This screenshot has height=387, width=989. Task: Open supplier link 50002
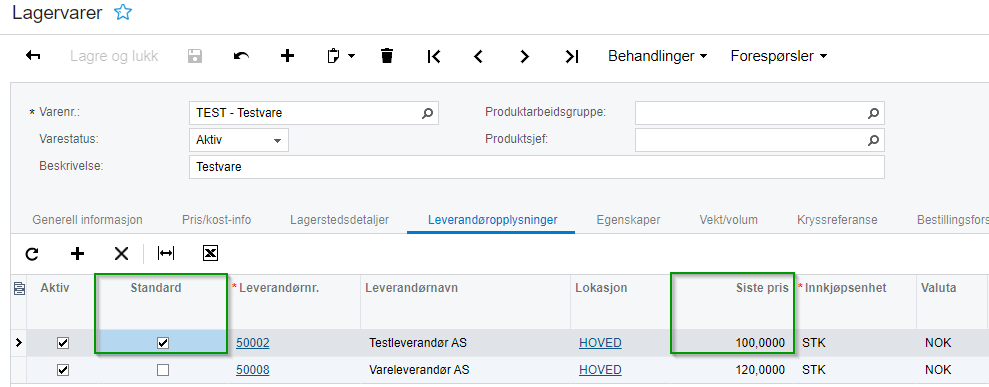pos(253,343)
